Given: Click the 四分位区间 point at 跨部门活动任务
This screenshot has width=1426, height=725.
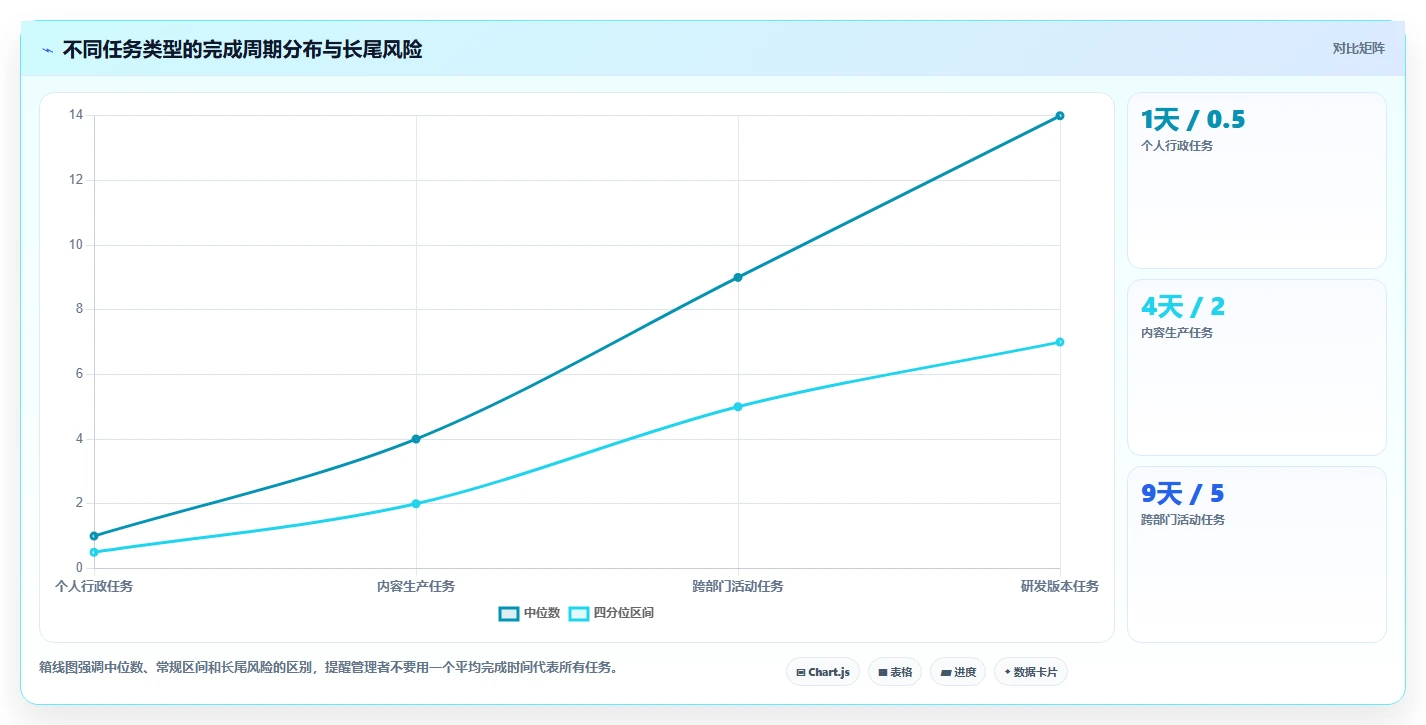Looking at the screenshot, I should click(x=738, y=407).
